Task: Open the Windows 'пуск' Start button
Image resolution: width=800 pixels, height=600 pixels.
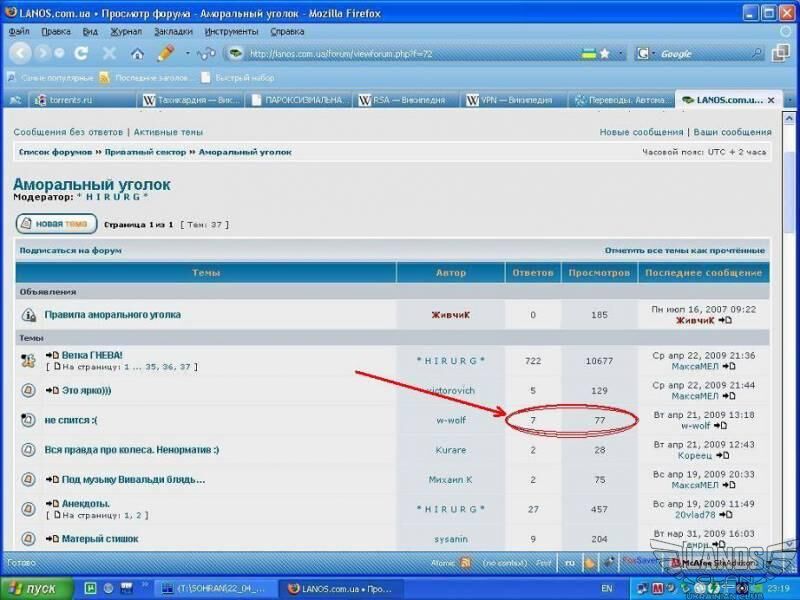Action: (x=35, y=588)
